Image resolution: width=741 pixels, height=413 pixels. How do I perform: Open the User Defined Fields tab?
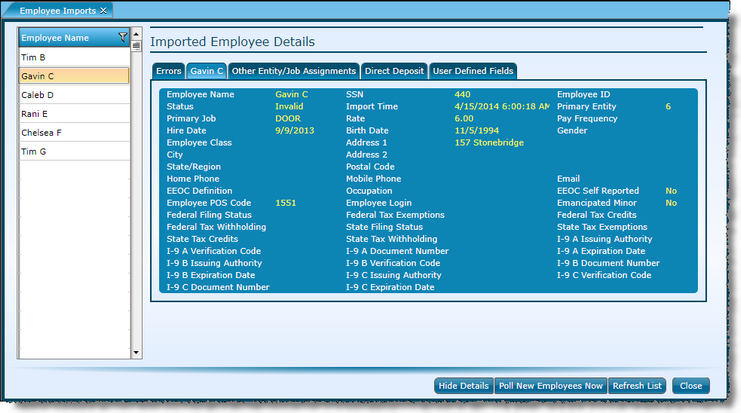[472, 71]
